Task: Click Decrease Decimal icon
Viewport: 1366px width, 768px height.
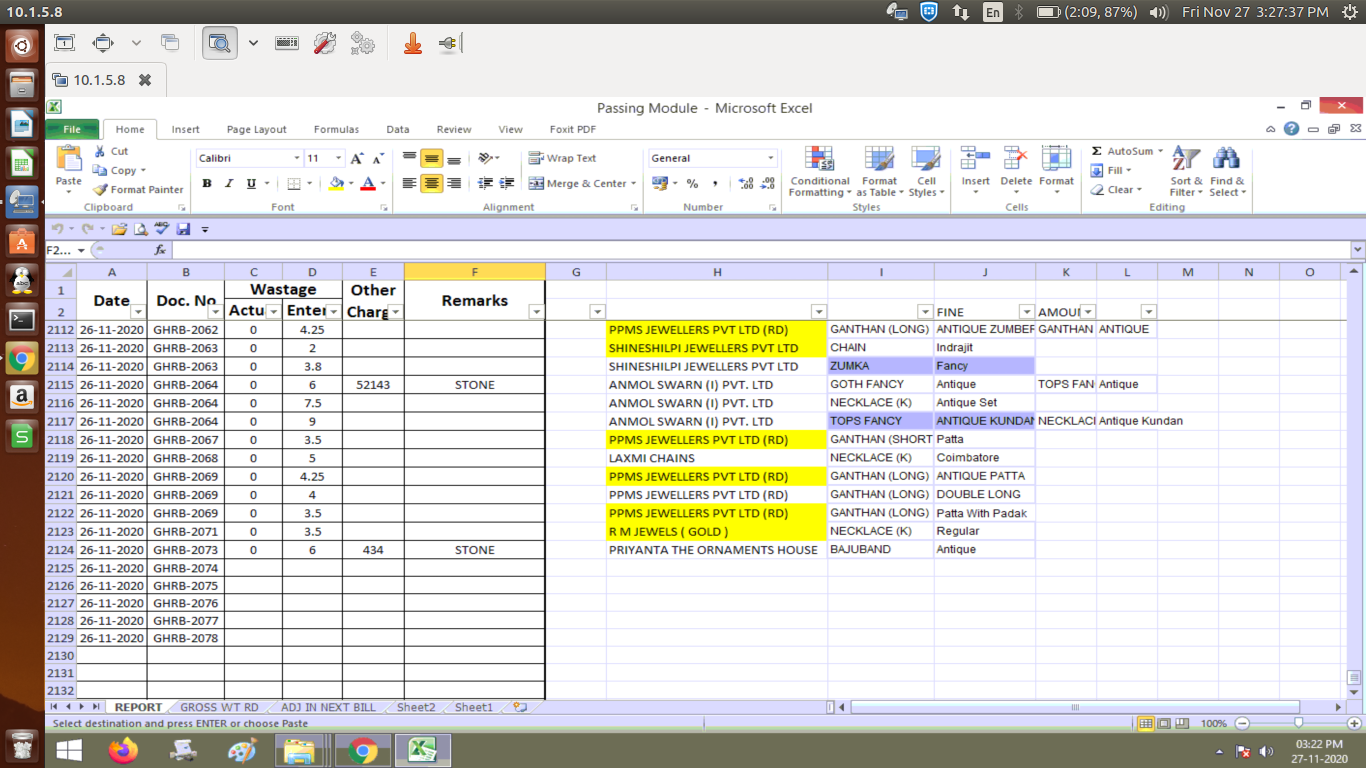Action: pyautogui.click(x=768, y=183)
